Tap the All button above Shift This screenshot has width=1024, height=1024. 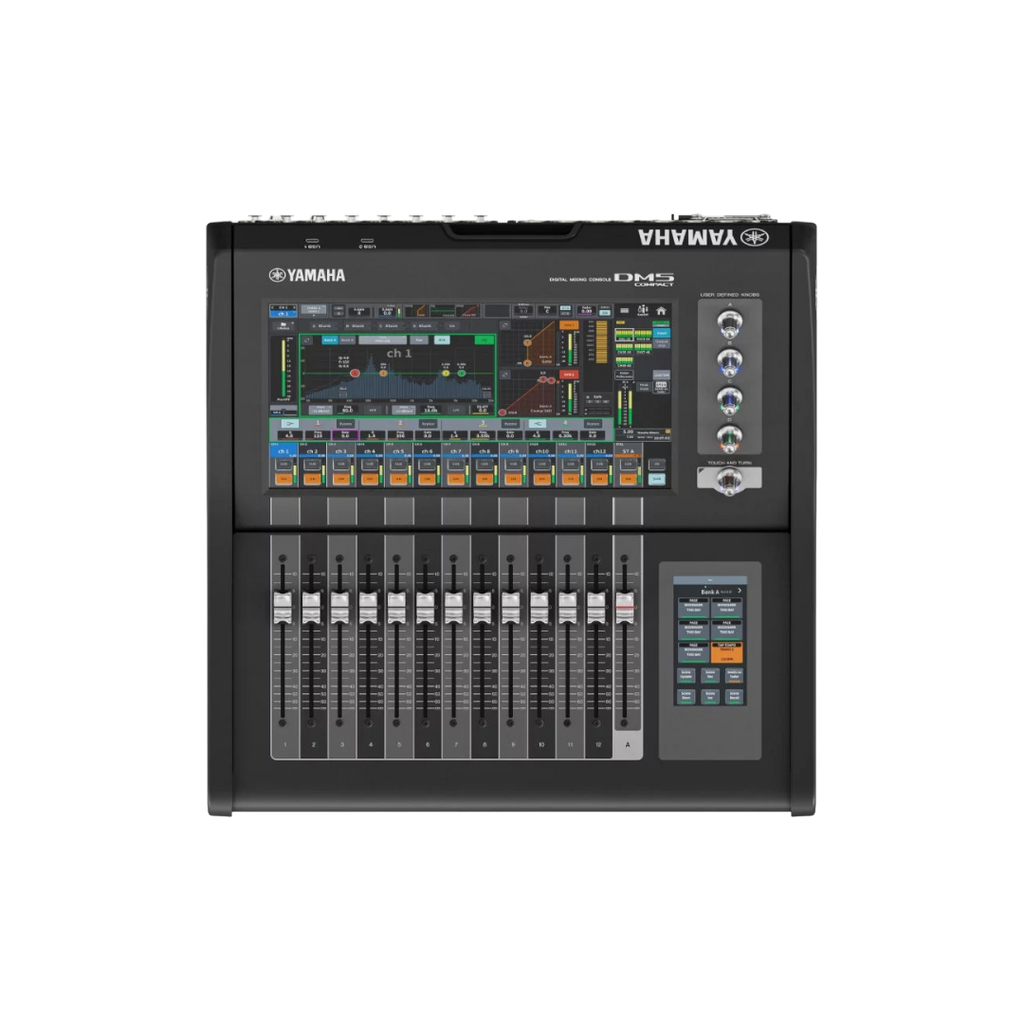(657, 464)
